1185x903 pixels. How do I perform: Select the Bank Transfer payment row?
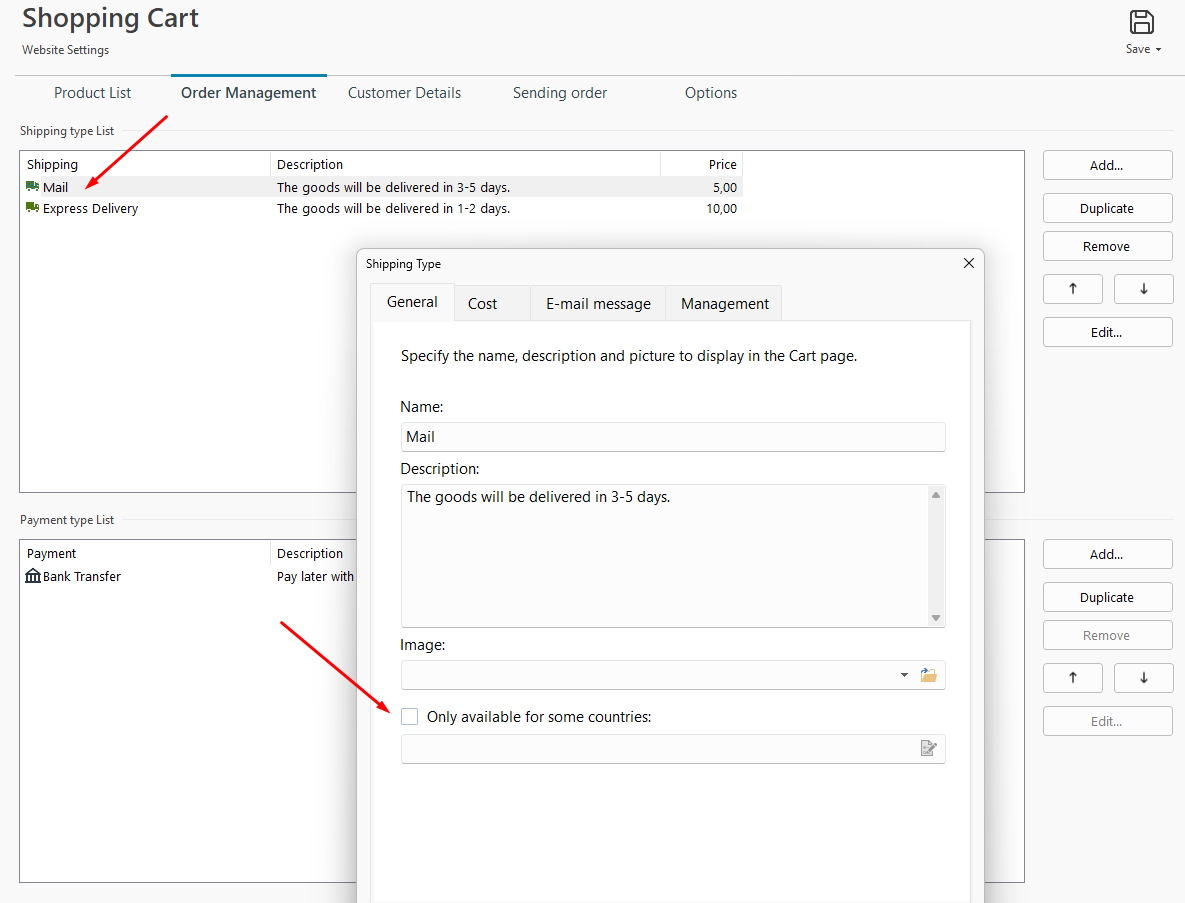point(189,576)
